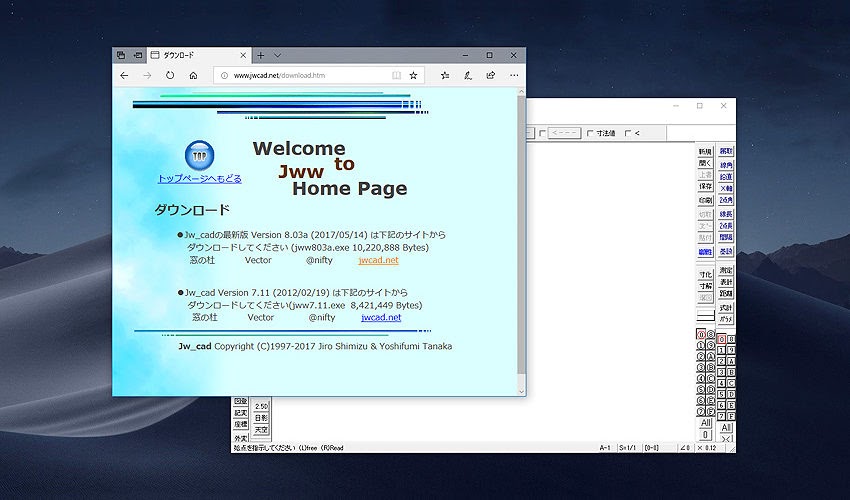Toggle checkbox beside '<- - -' button
The height and width of the screenshot is (500, 850).
pos(542,133)
